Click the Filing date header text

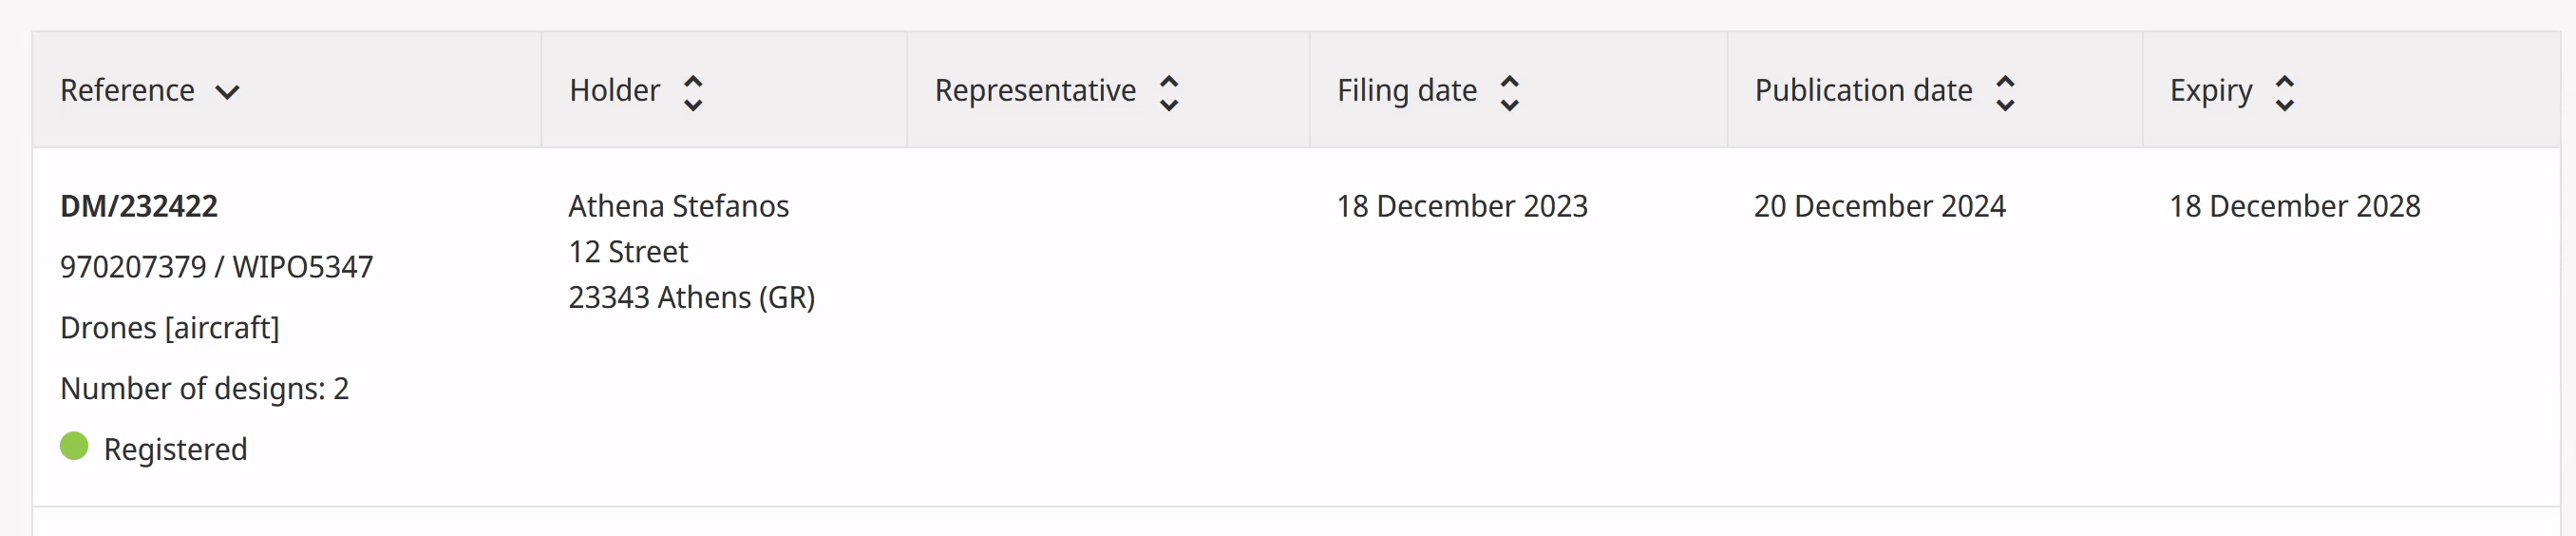(x=1407, y=91)
